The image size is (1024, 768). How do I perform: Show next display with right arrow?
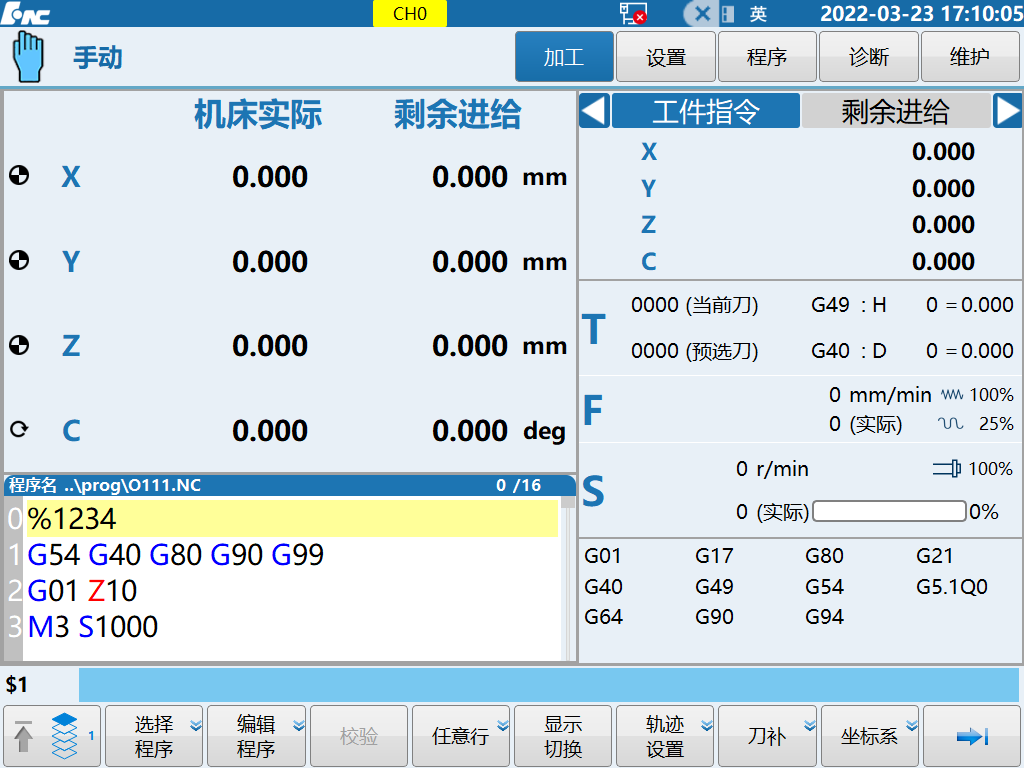point(1007,111)
